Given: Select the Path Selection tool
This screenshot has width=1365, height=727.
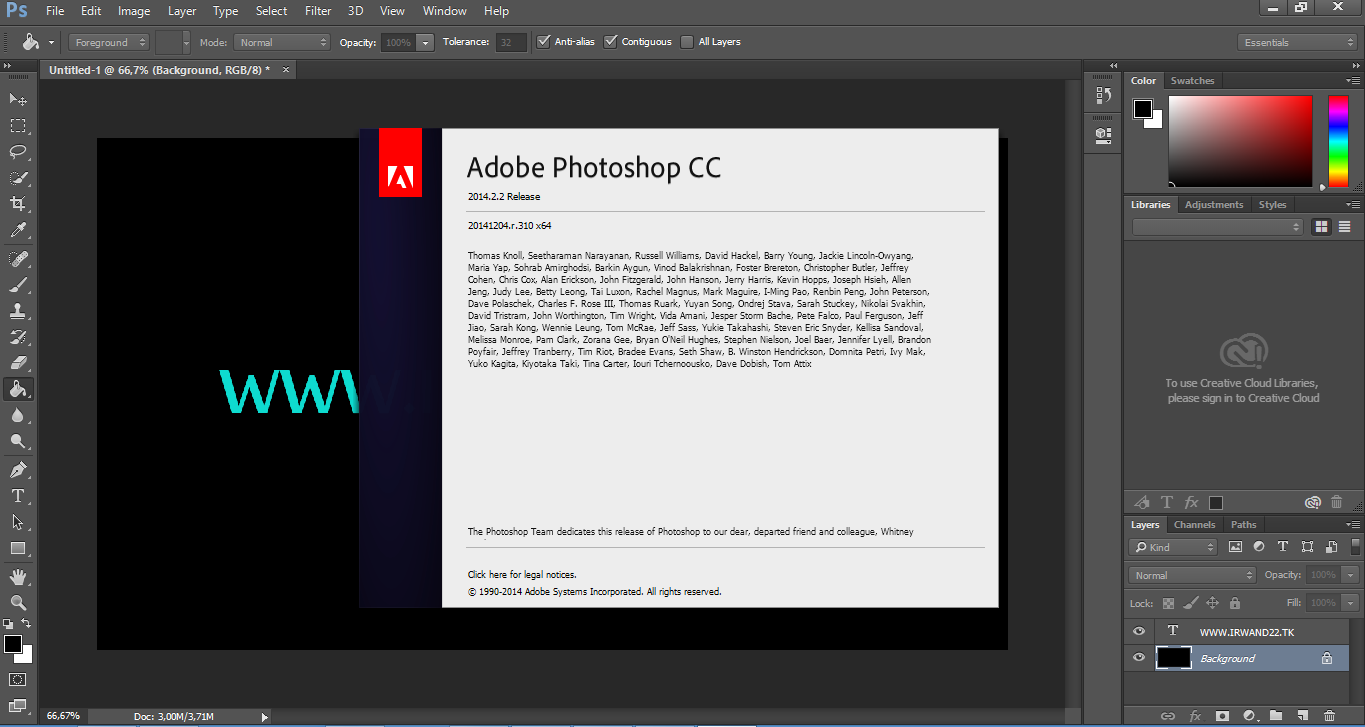Looking at the screenshot, I should click(18, 522).
